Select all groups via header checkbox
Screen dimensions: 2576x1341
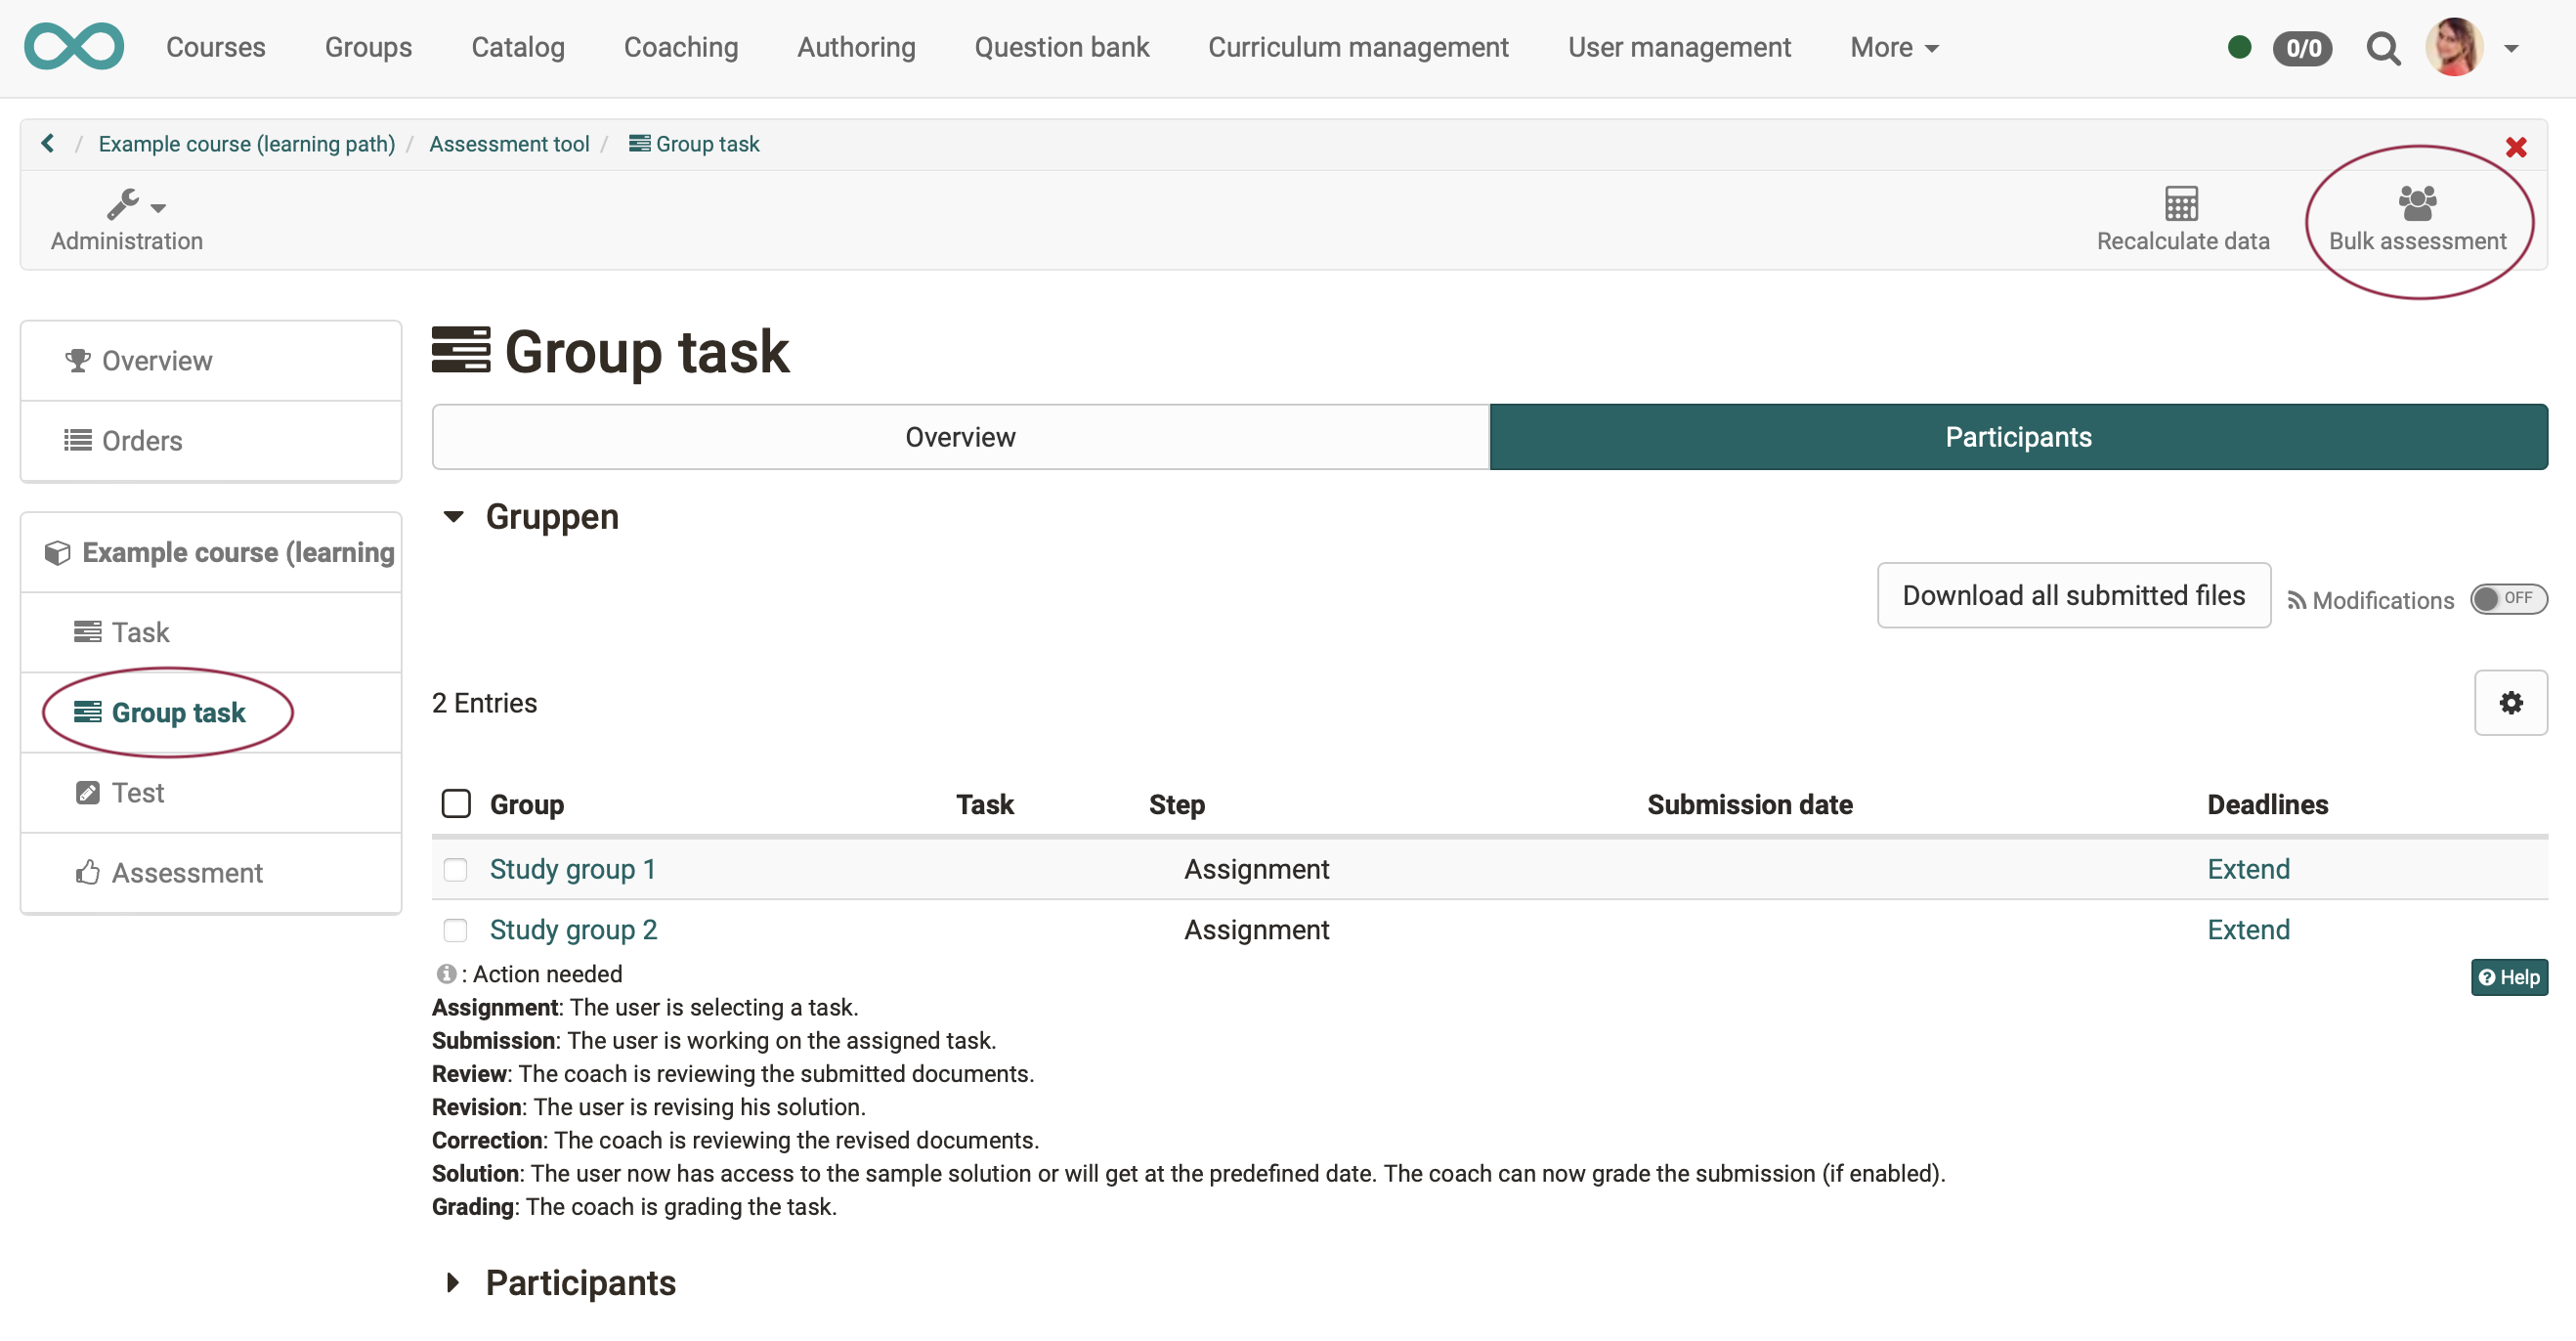point(457,803)
